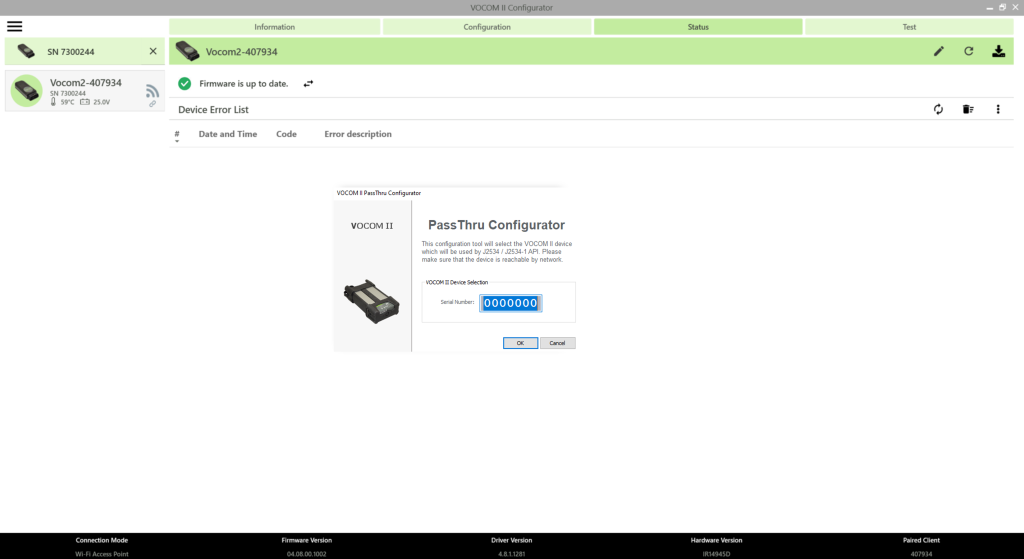Screen dimensions: 1024x559
Task: Click the Paired Client status entry
Action: pyautogui.click(x=921, y=547)
